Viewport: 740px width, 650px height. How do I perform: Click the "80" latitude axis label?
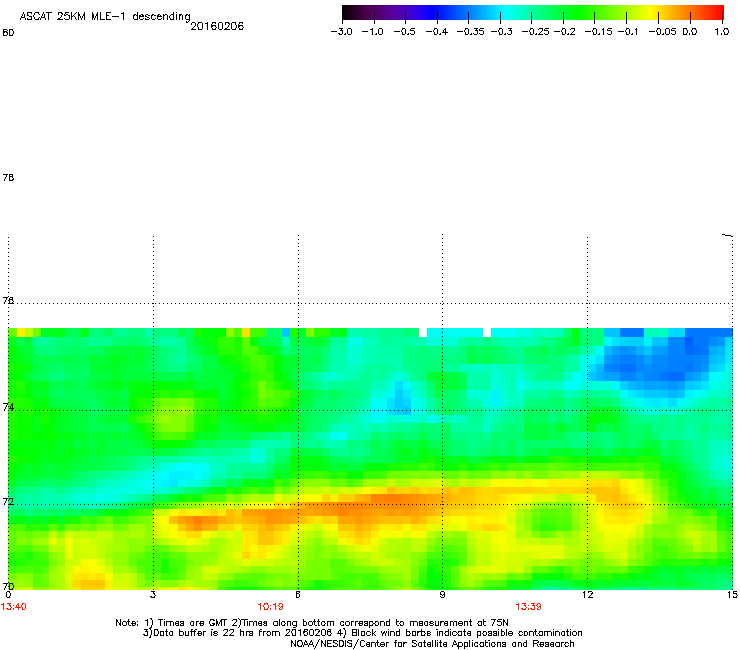pyautogui.click(x=8, y=33)
